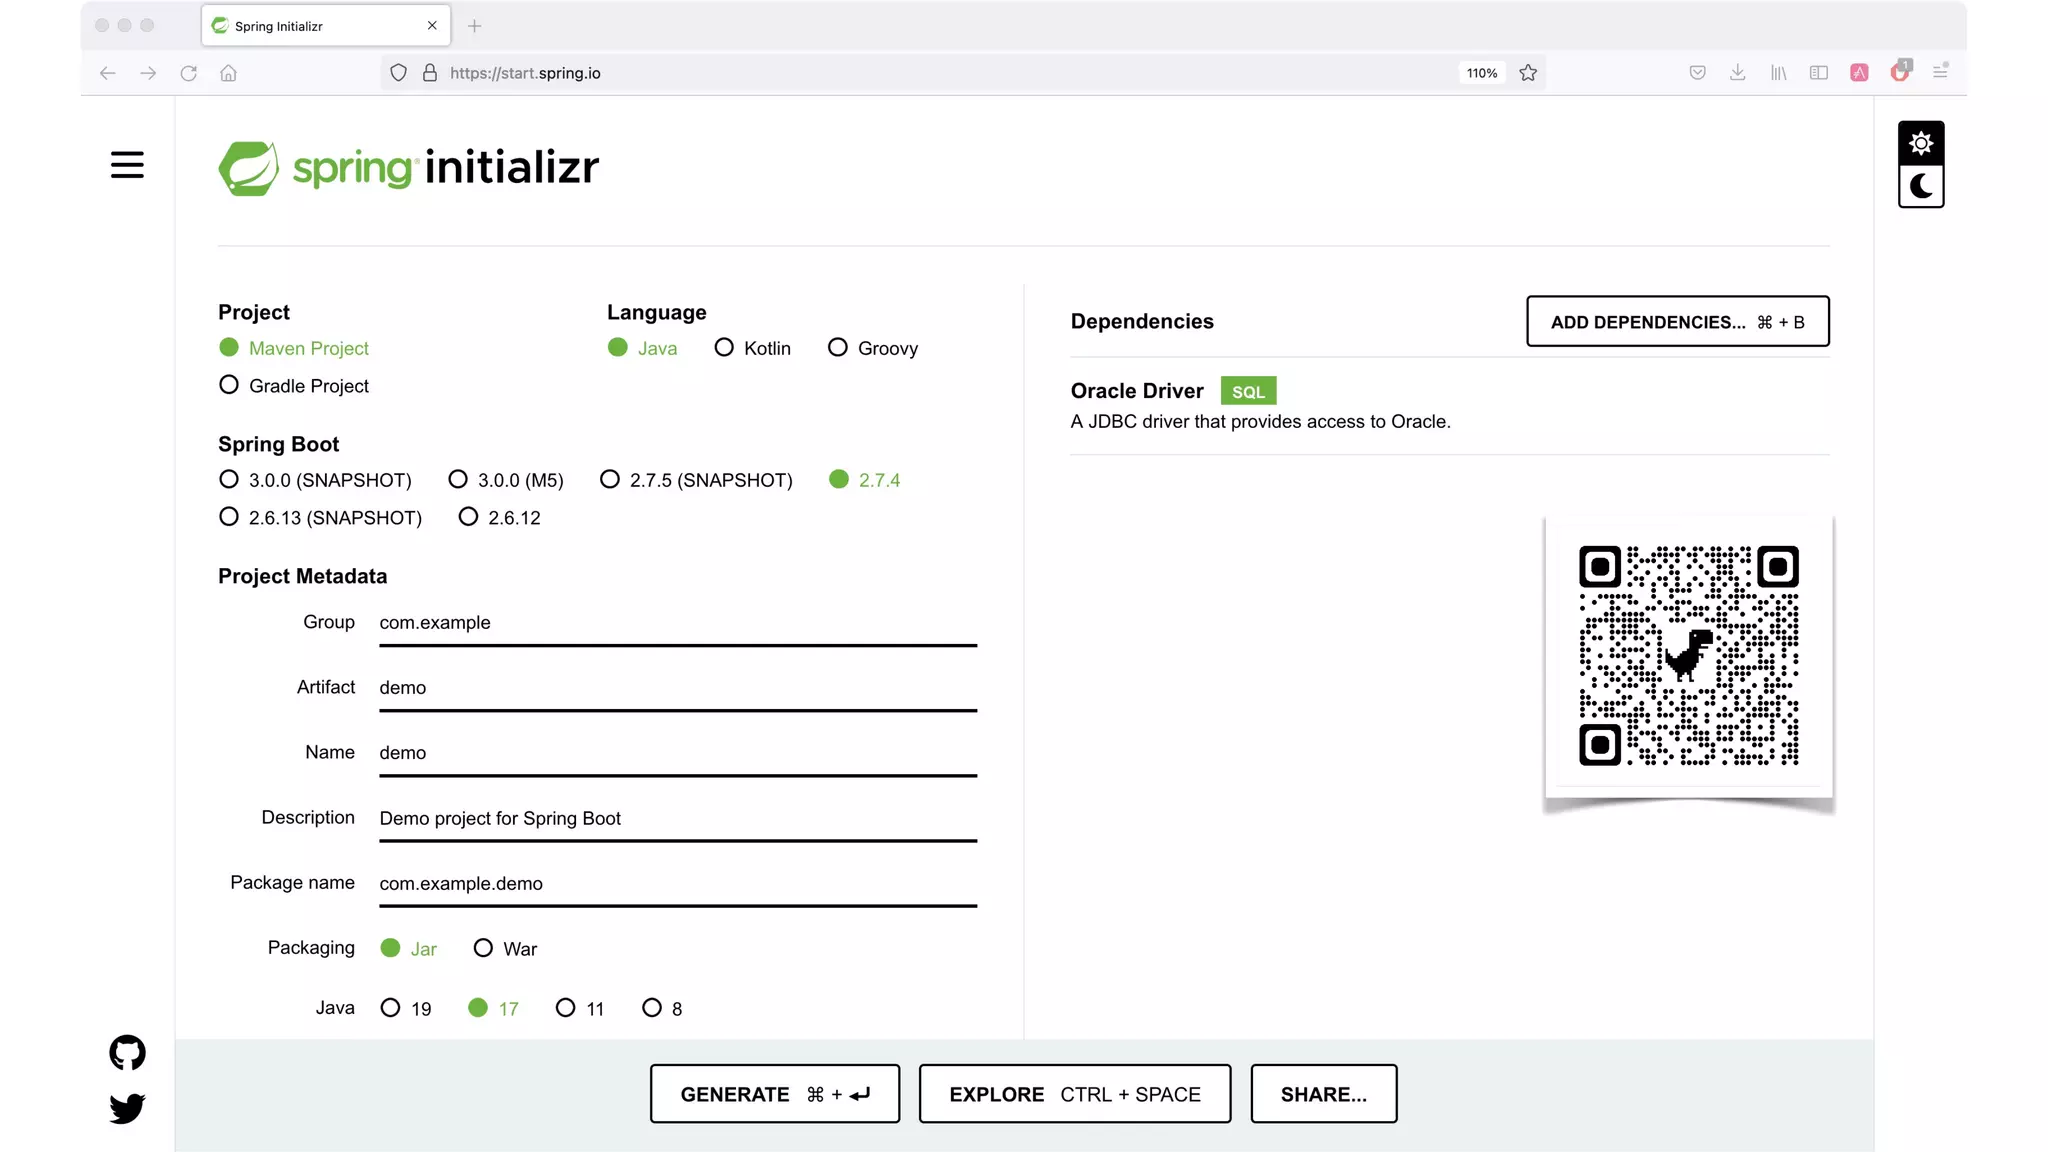The image size is (2048, 1152).
Task: Pick Spring Boot 3.0.0 (M5)
Action: pyautogui.click(x=458, y=480)
